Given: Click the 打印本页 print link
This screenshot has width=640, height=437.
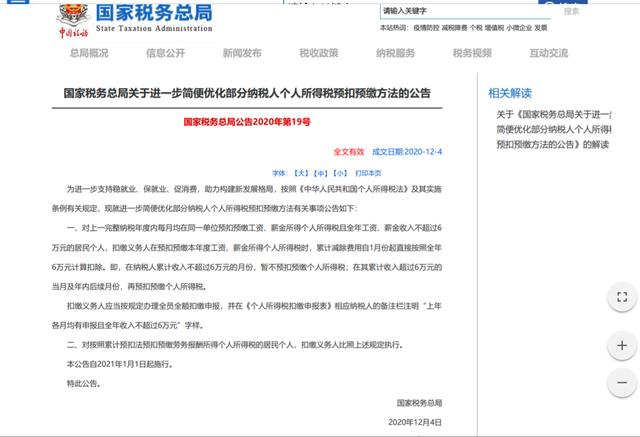Looking at the screenshot, I should 369,172.
